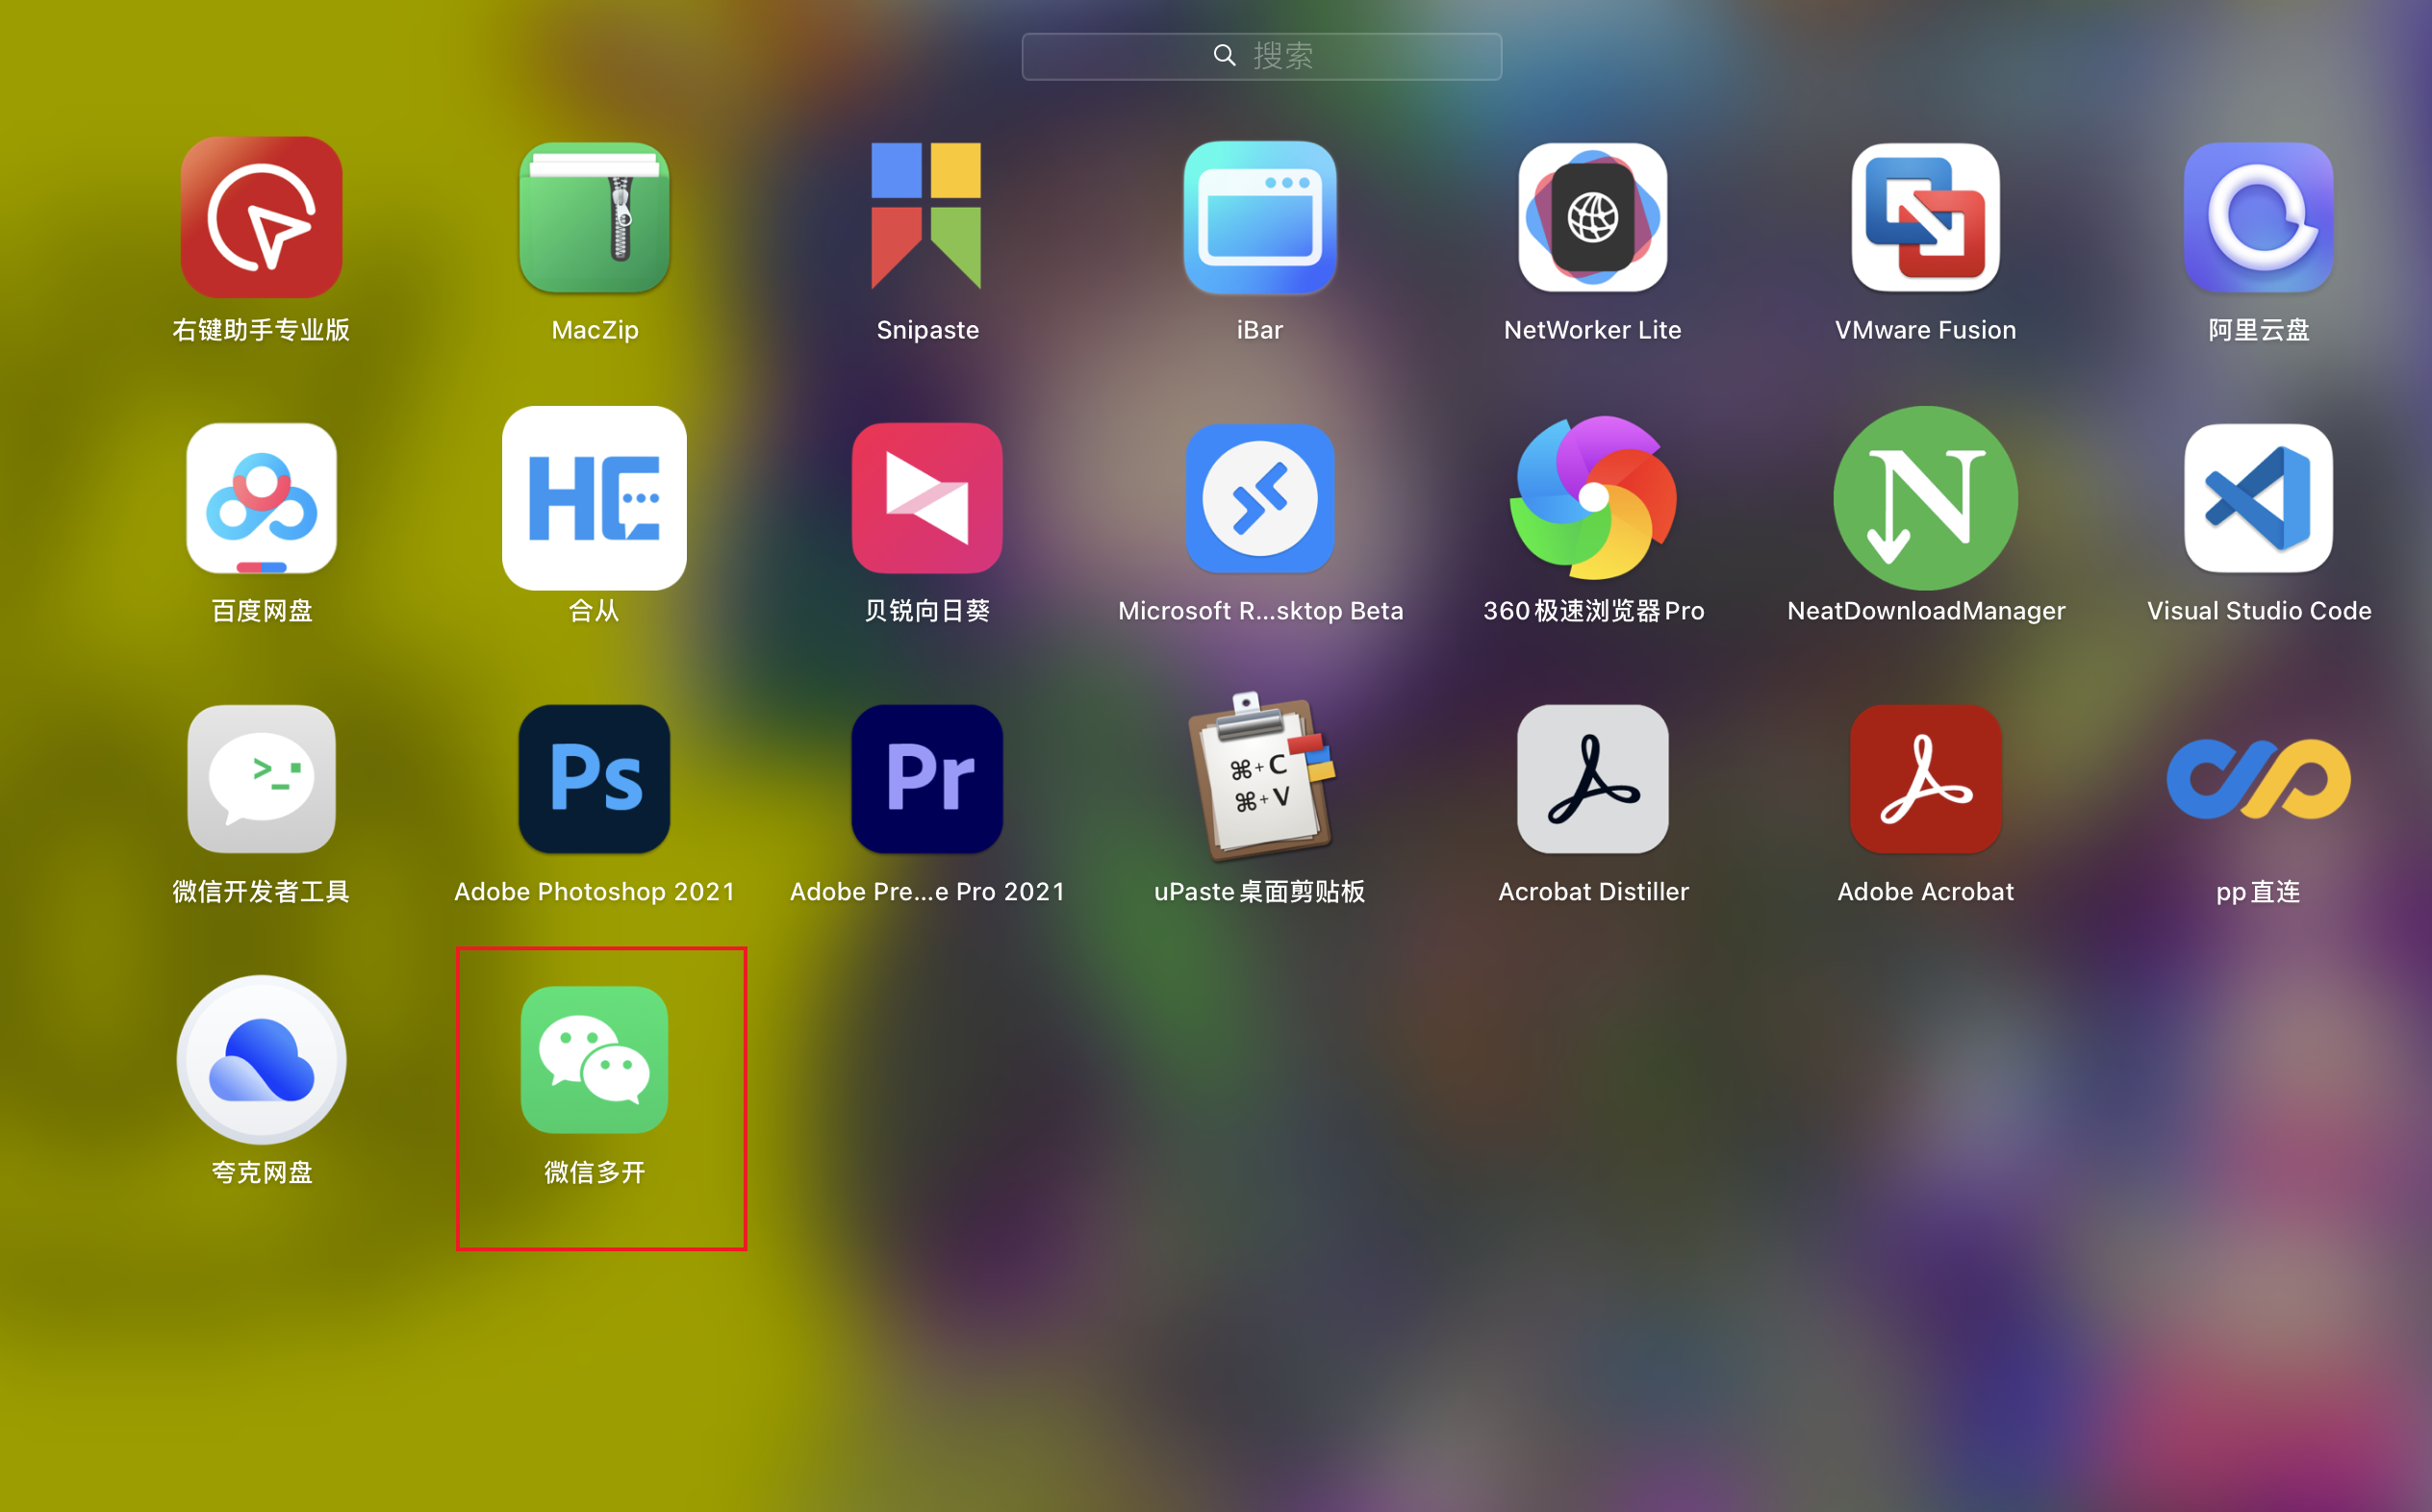Image resolution: width=2432 pixels, height=1512 pixels.
Task: Open Microsoft Remote Desktop Beta
Action: pyautogui.click(x=1260, y=498)
